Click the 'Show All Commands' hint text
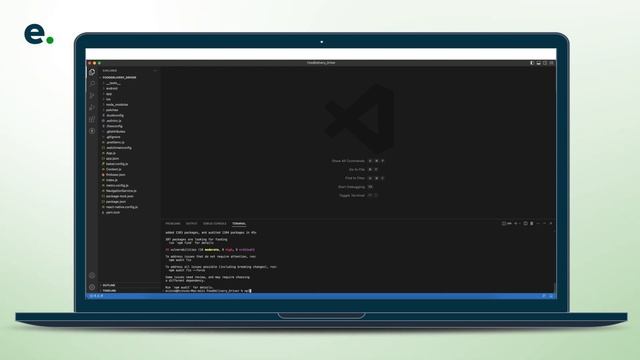This screenshot has width=640, height=360. click(x=348, y=161)
